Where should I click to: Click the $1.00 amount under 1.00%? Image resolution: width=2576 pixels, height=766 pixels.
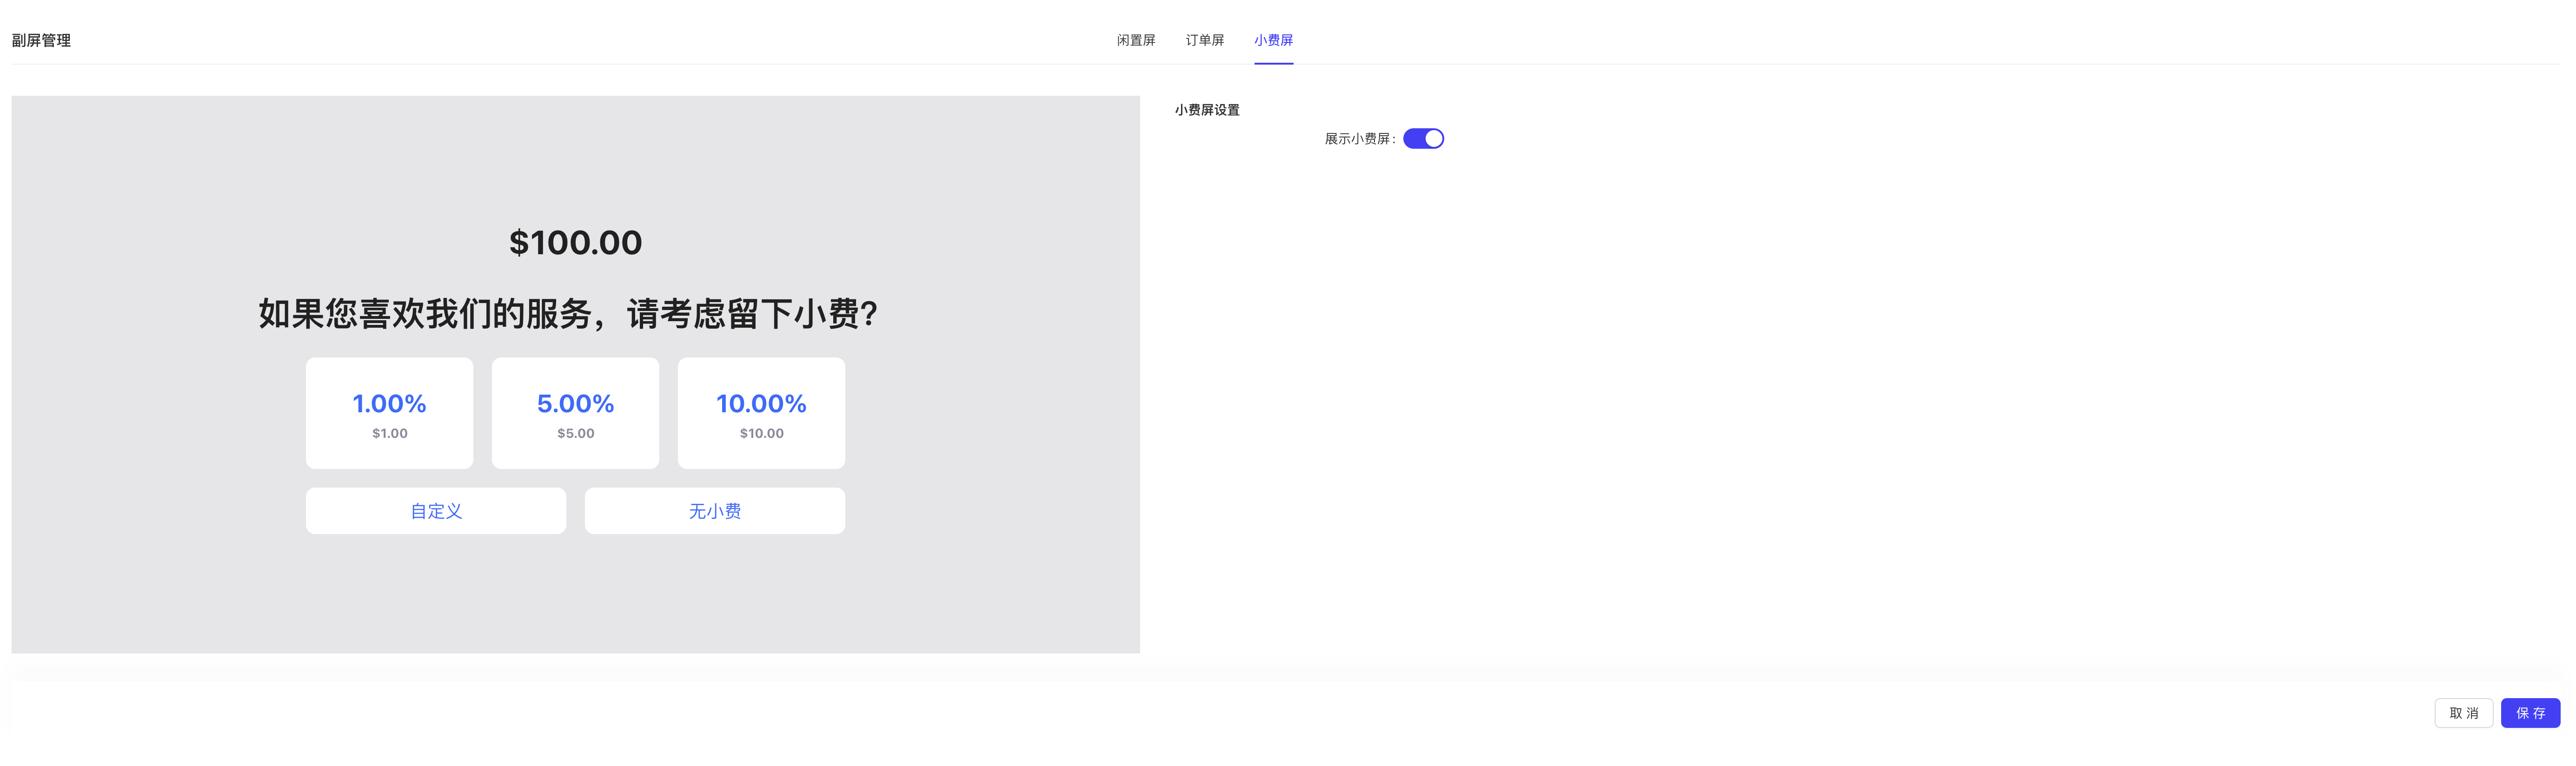tap(389, 433)
